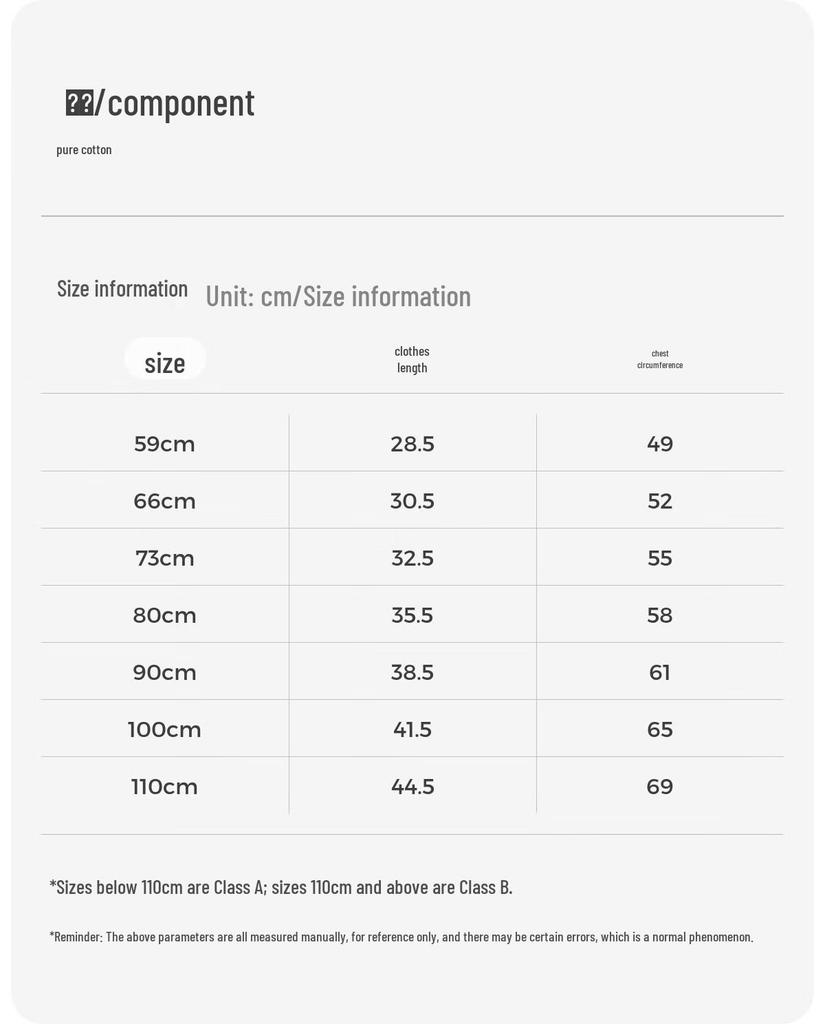
Task: Select the 80cm size cell
Action: pyautogui.click(x=165, y=615)
